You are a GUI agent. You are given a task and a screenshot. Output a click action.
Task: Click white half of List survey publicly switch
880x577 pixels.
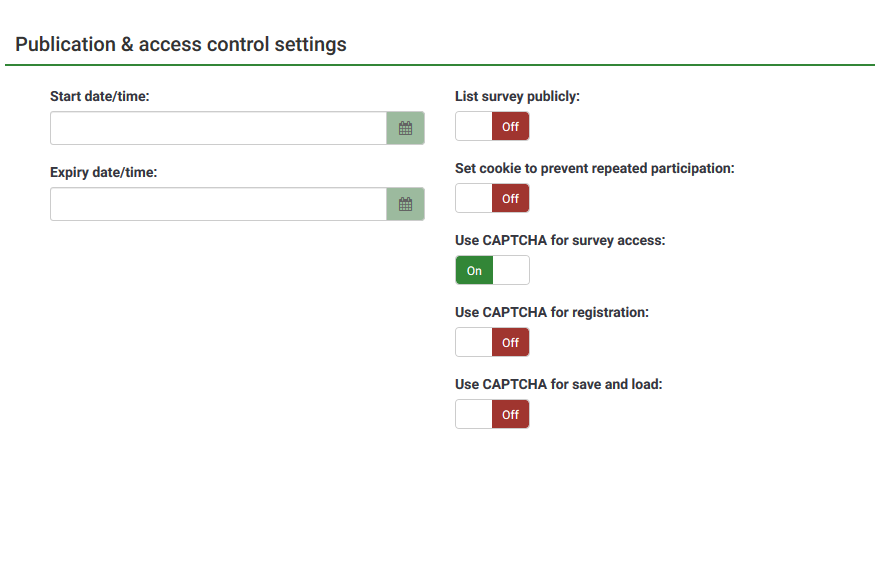(474, 127)
